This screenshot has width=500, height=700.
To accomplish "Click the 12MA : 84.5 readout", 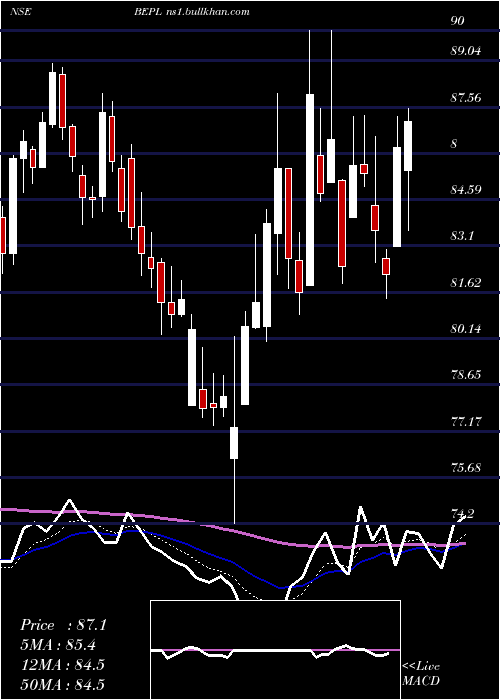I will [62, 665].
